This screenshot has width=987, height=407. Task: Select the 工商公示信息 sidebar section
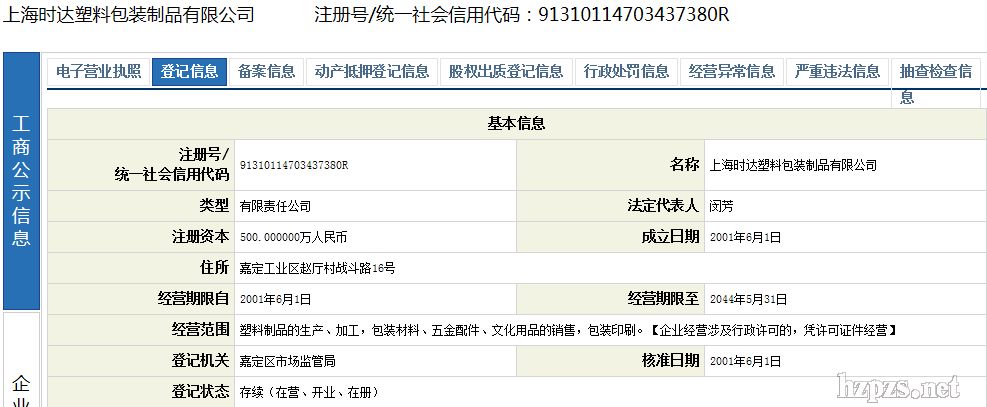(x=21, y=180)
